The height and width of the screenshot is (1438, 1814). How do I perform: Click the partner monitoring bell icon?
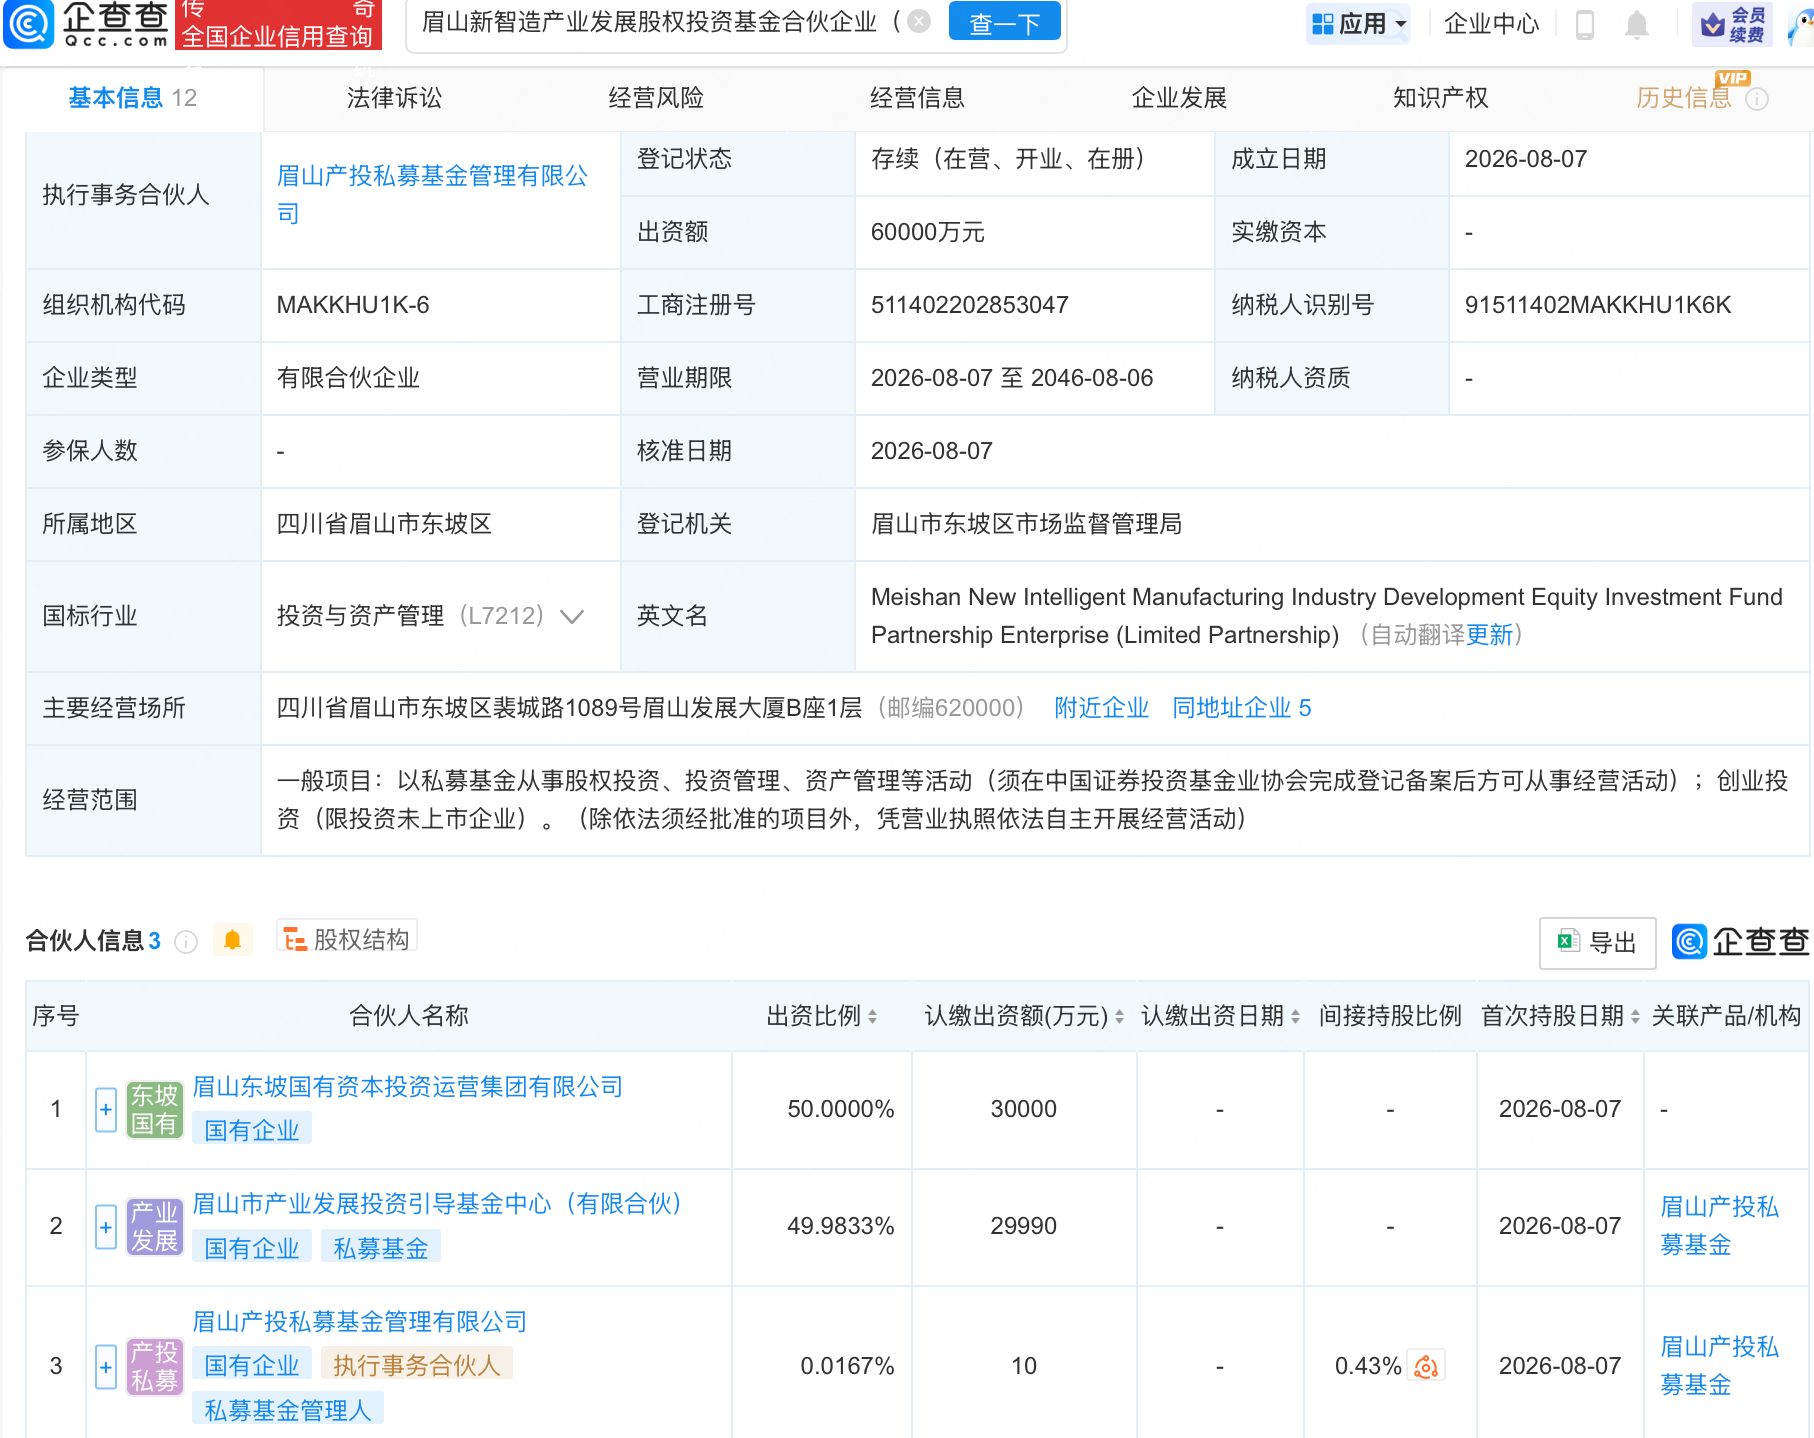pos(232,940)
